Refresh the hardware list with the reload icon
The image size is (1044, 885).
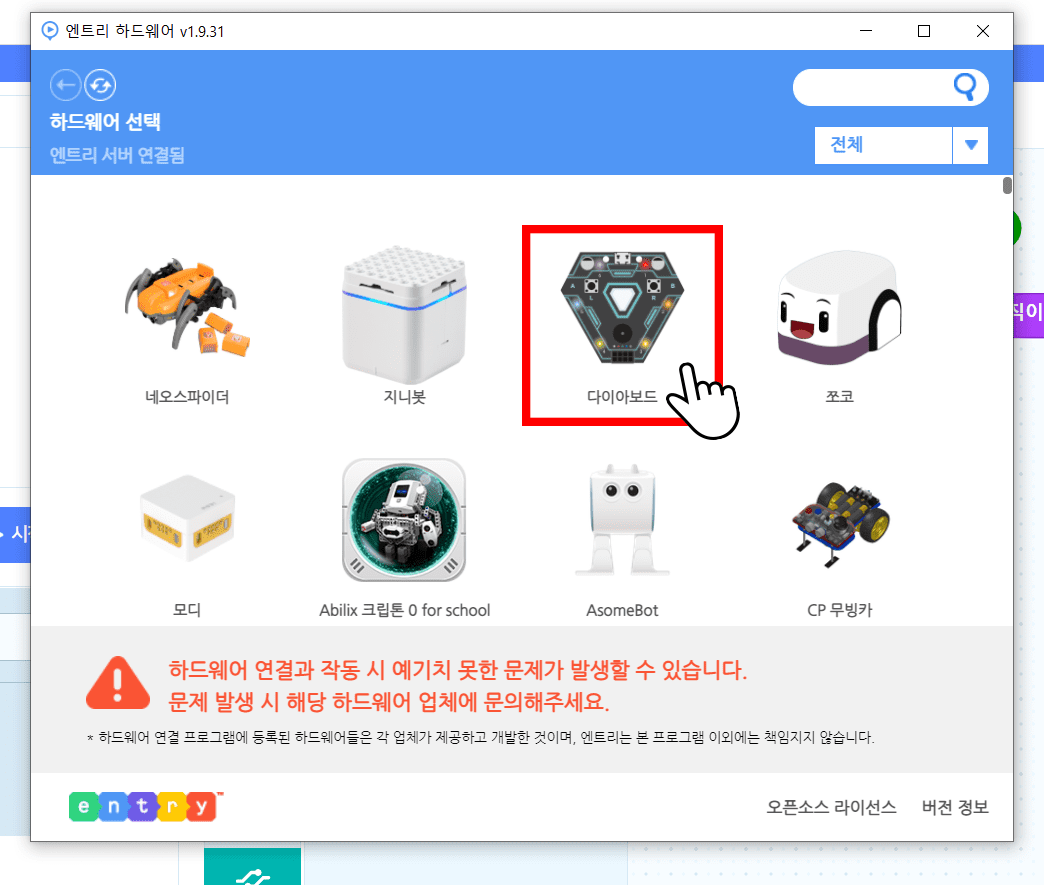pyautogui.click(x=101, y=85)
